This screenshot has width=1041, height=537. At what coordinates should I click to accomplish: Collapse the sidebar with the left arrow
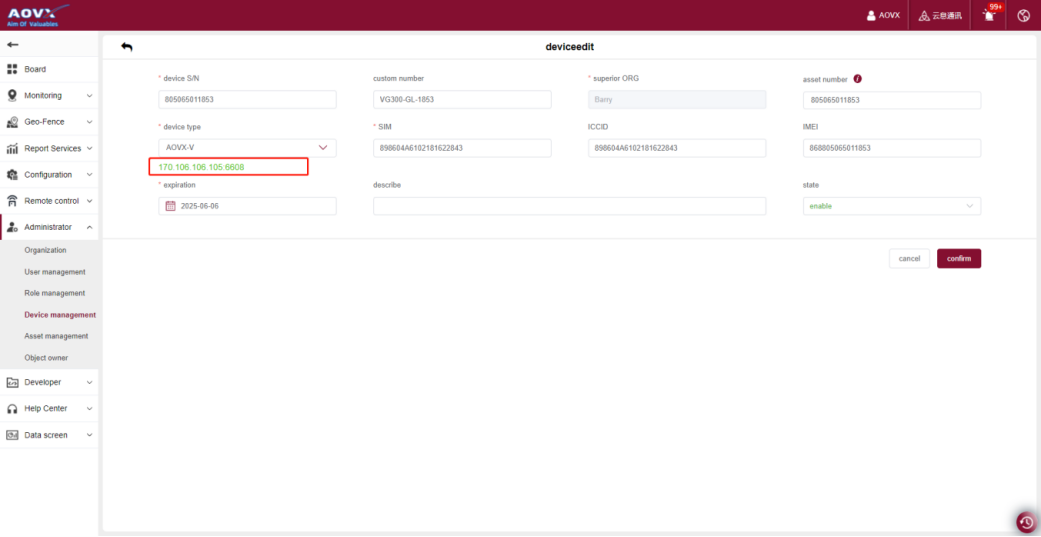click(13, 45)
